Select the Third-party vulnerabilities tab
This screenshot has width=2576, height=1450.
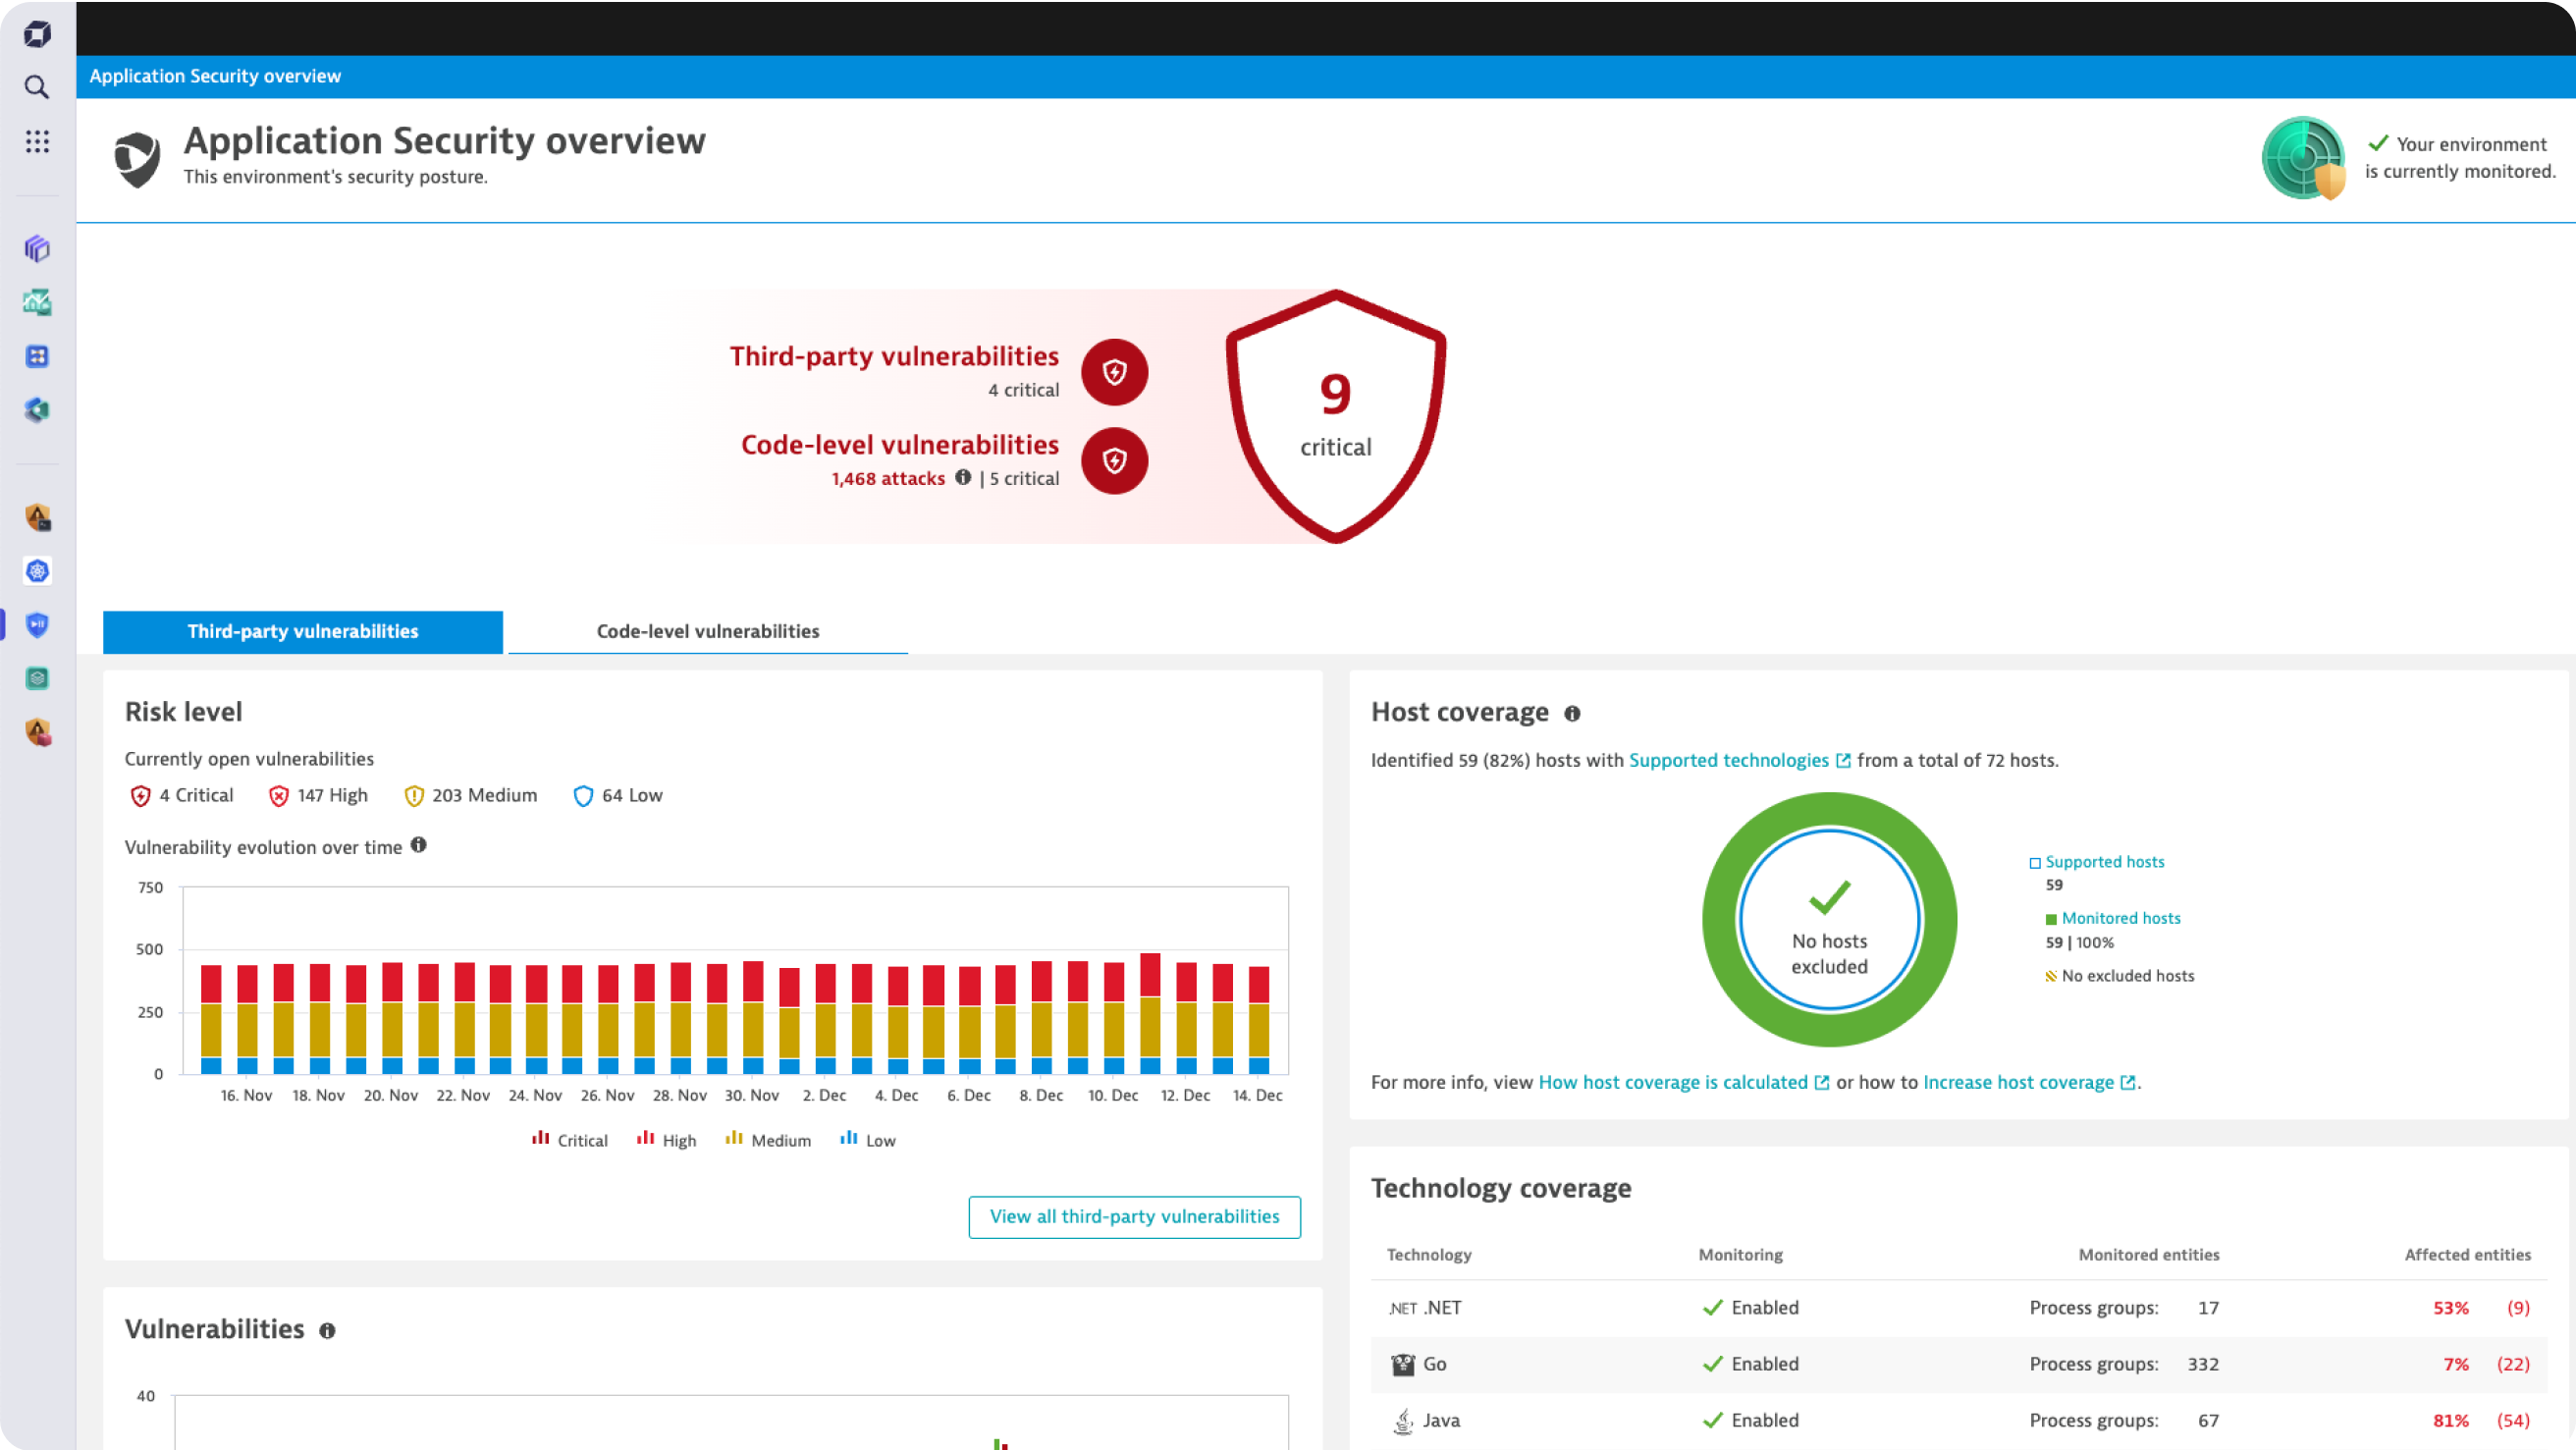[303, 631]
